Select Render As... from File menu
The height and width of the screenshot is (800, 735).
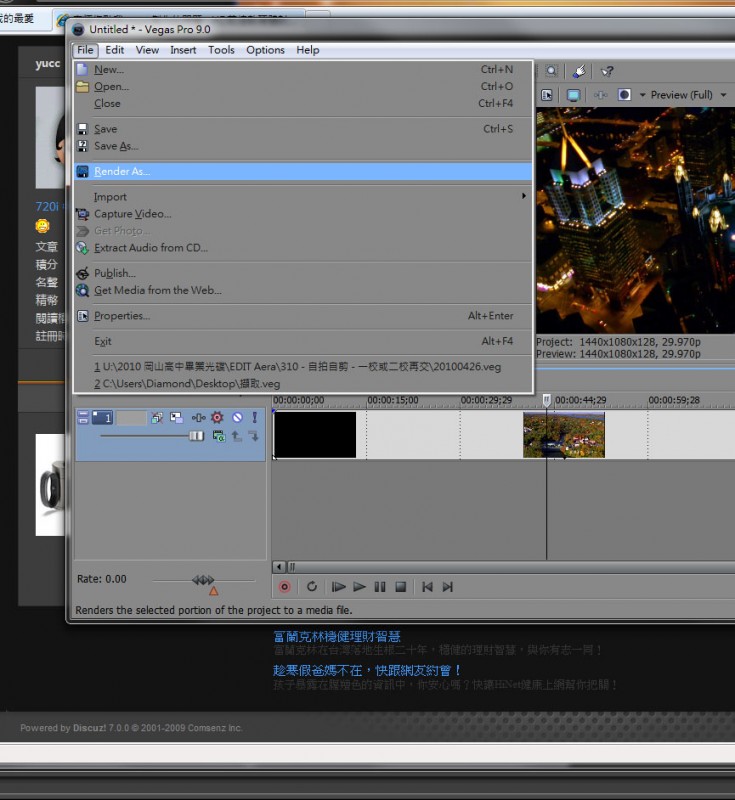click(x=122, y=172)
